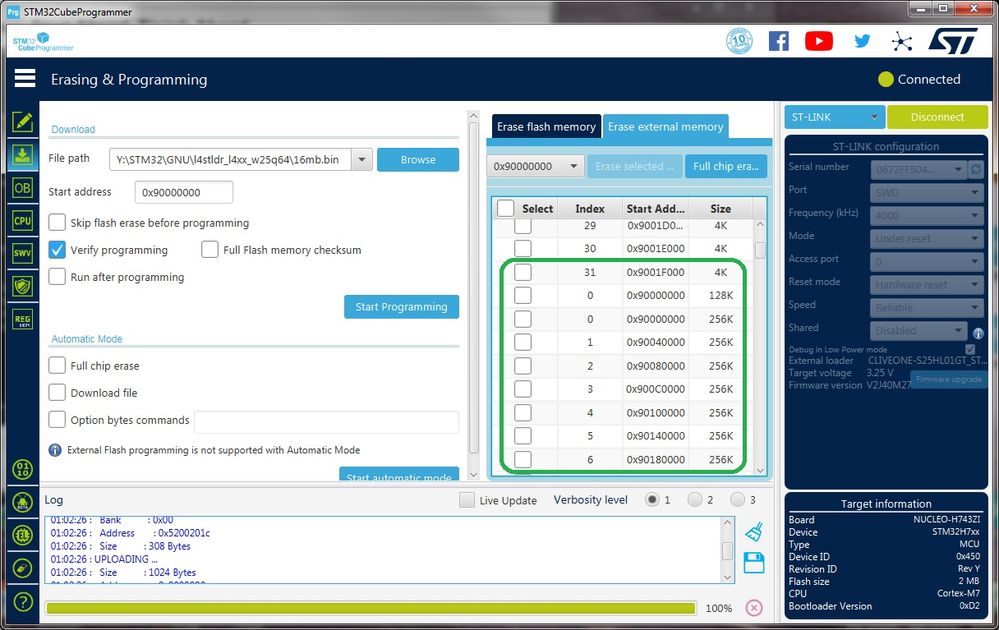Enable Run after programming
The height and width of the screenshot is (630, 999).
[57, 277]
